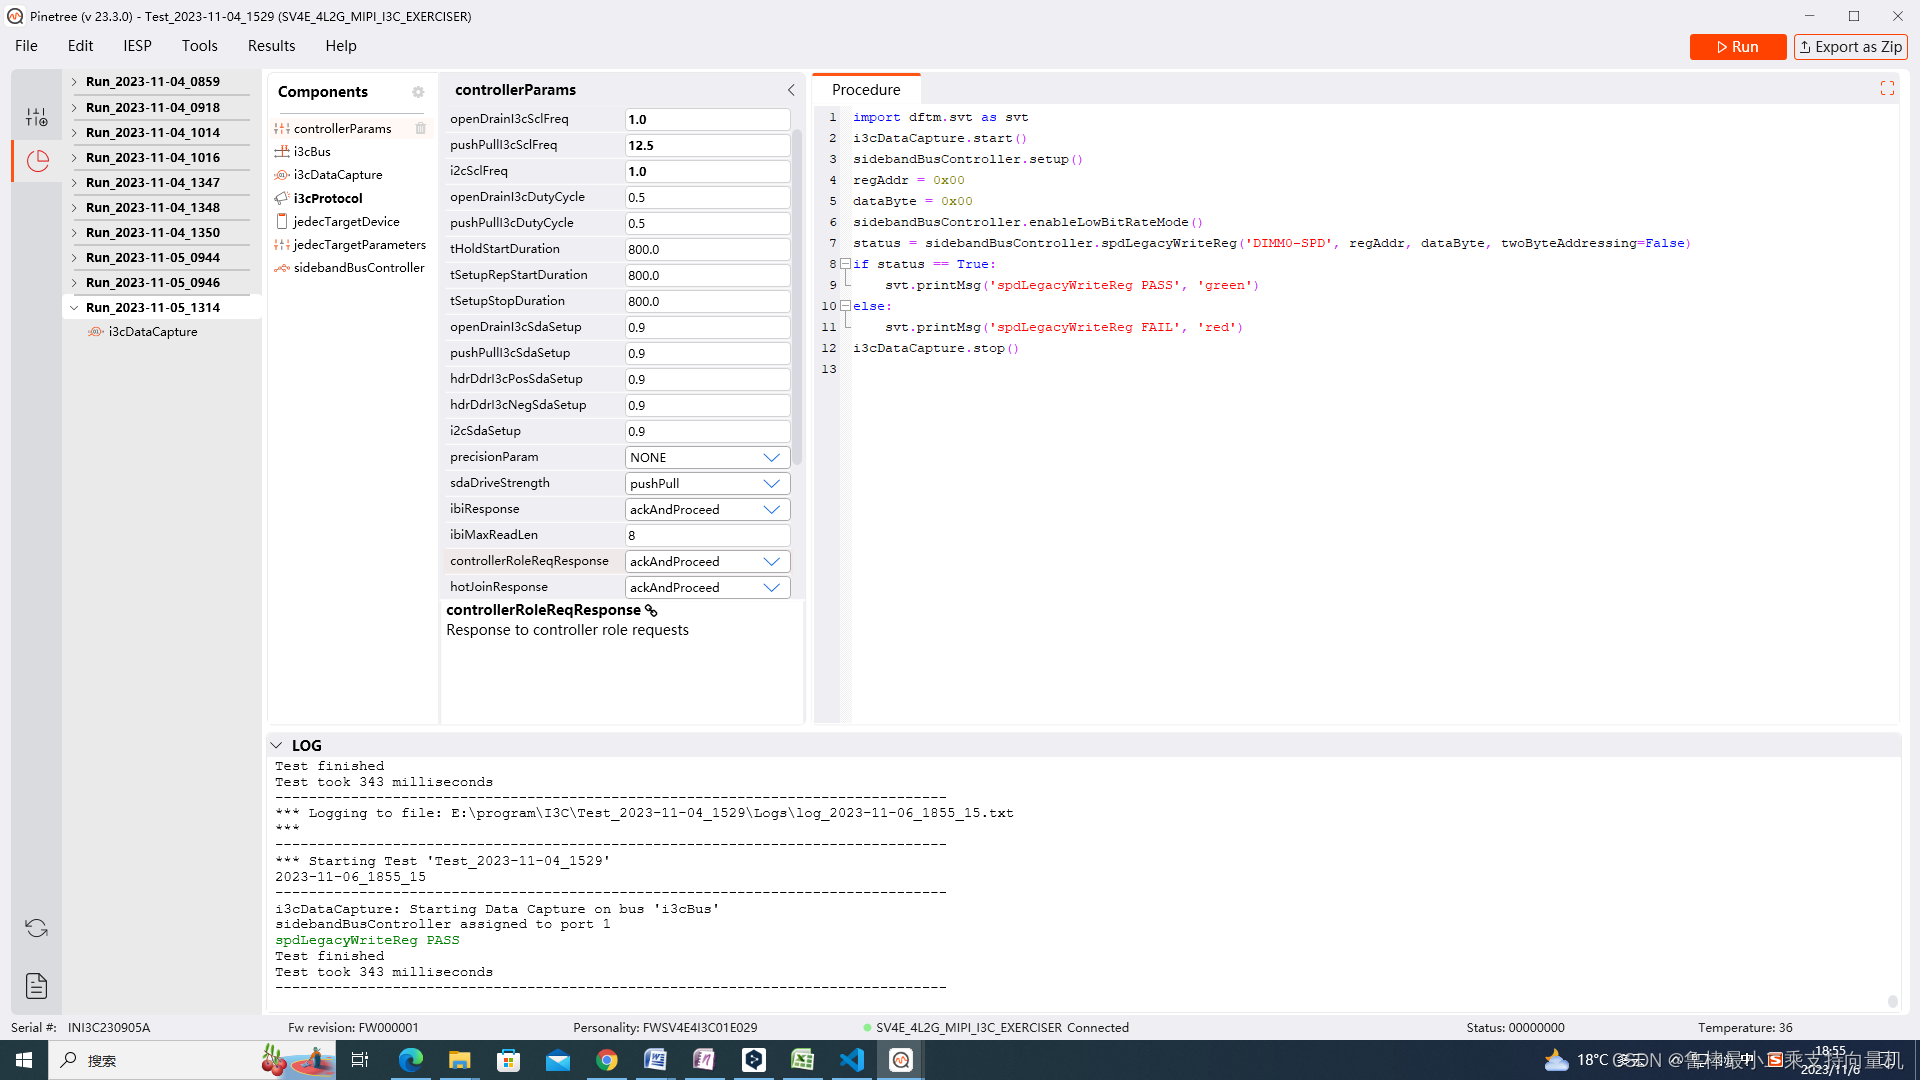Image resolution: width=1920 pixels, height=1080 pixels.
Task: Open the results pie chart sidebar icon
Action: coord(37,160)
